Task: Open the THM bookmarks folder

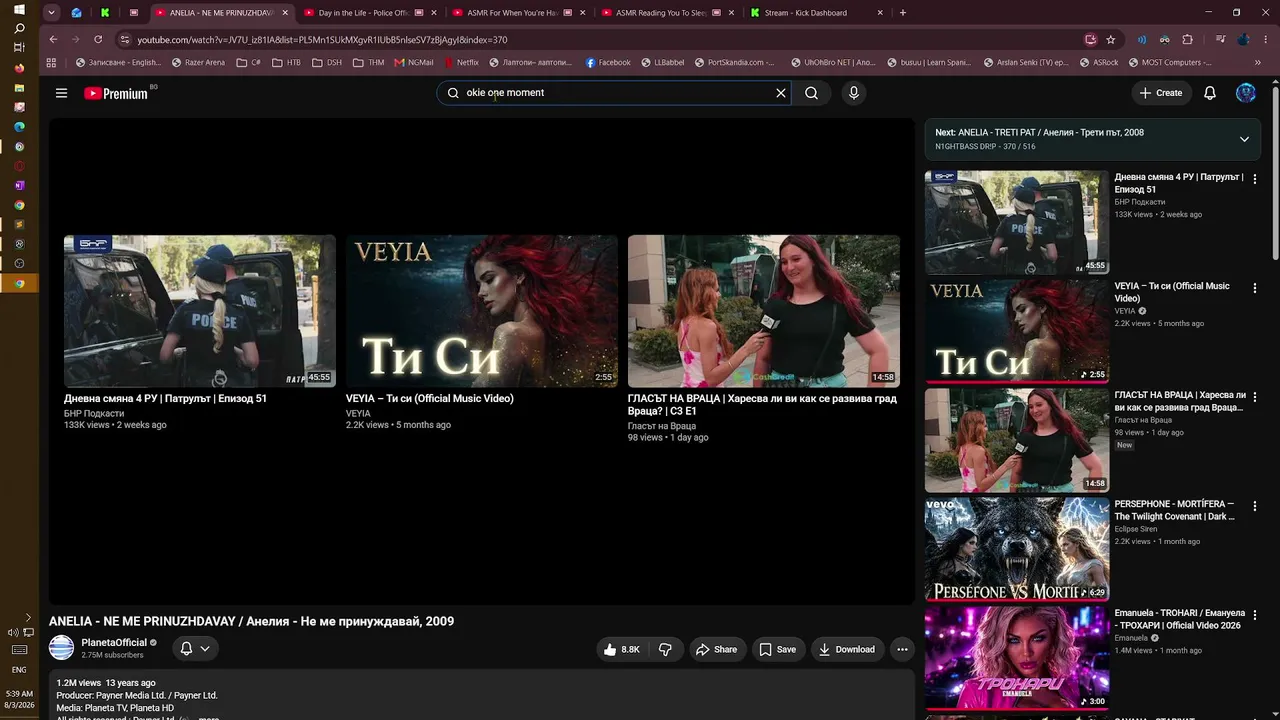Action: (369, 62)
